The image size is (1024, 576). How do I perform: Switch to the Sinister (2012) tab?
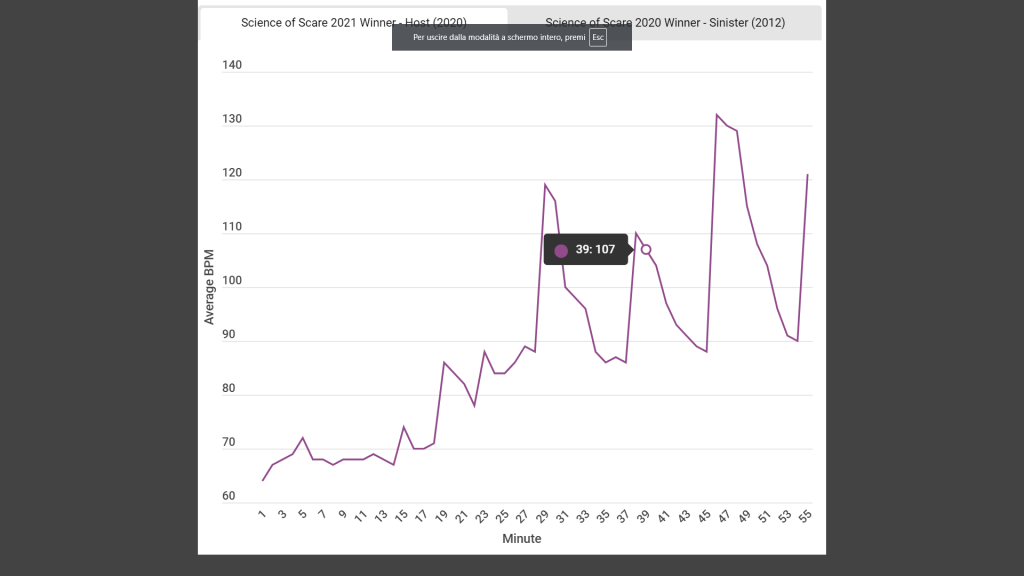point(665,22)
